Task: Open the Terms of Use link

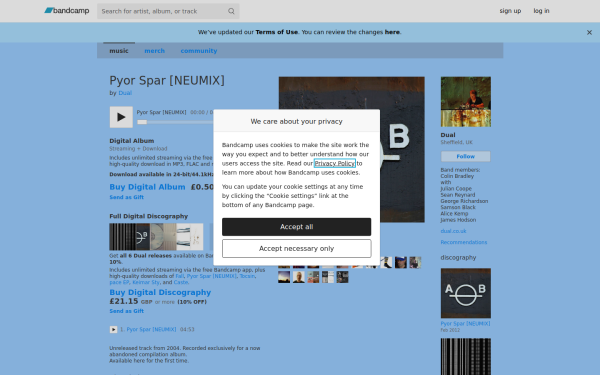Action: (x=277, y=32)
